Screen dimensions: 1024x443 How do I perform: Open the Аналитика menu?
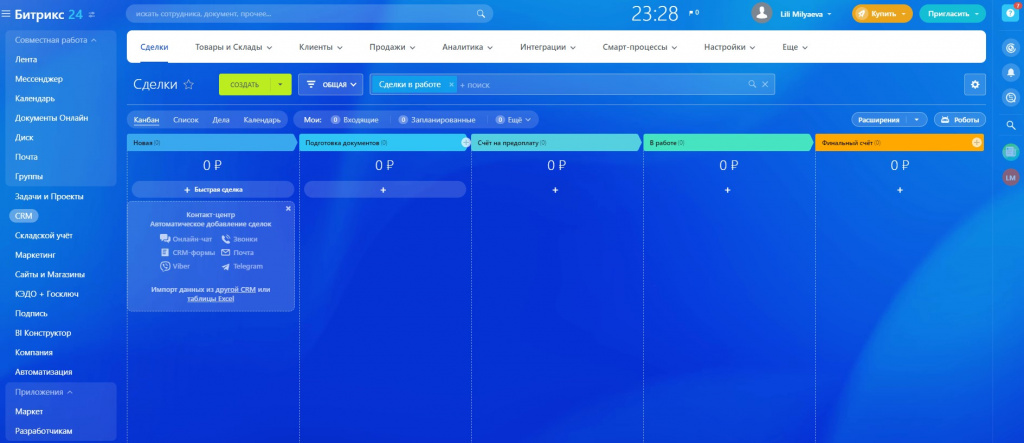[x=467, y=47]
